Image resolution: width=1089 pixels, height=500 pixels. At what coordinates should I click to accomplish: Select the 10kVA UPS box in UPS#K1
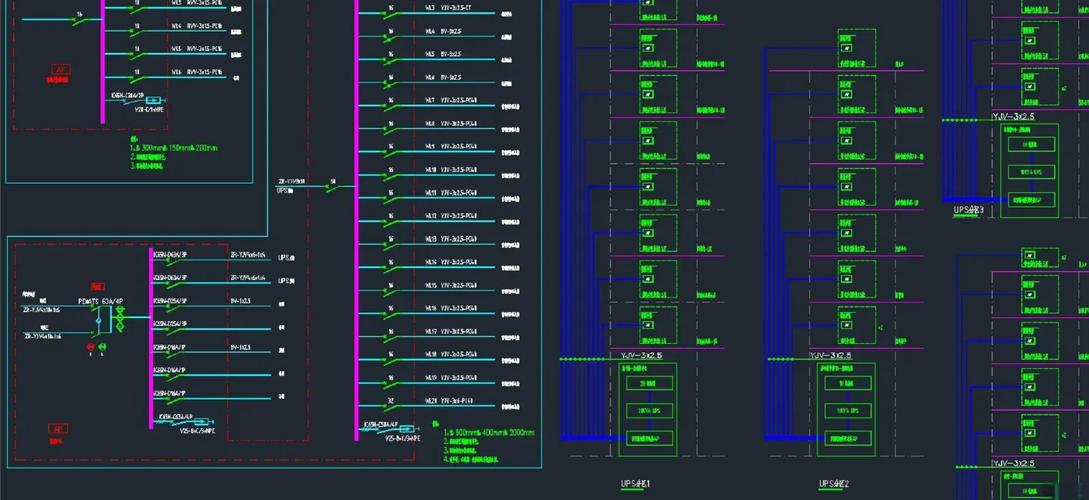(642, 411)
